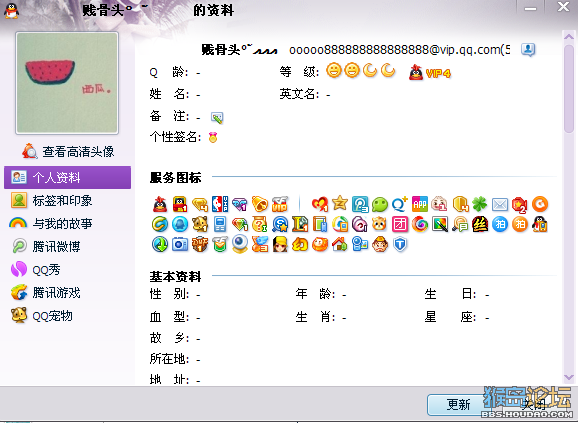Click the green four-leaf clover icon
Screen dimensions: 578x423
(x=480, y=204)
